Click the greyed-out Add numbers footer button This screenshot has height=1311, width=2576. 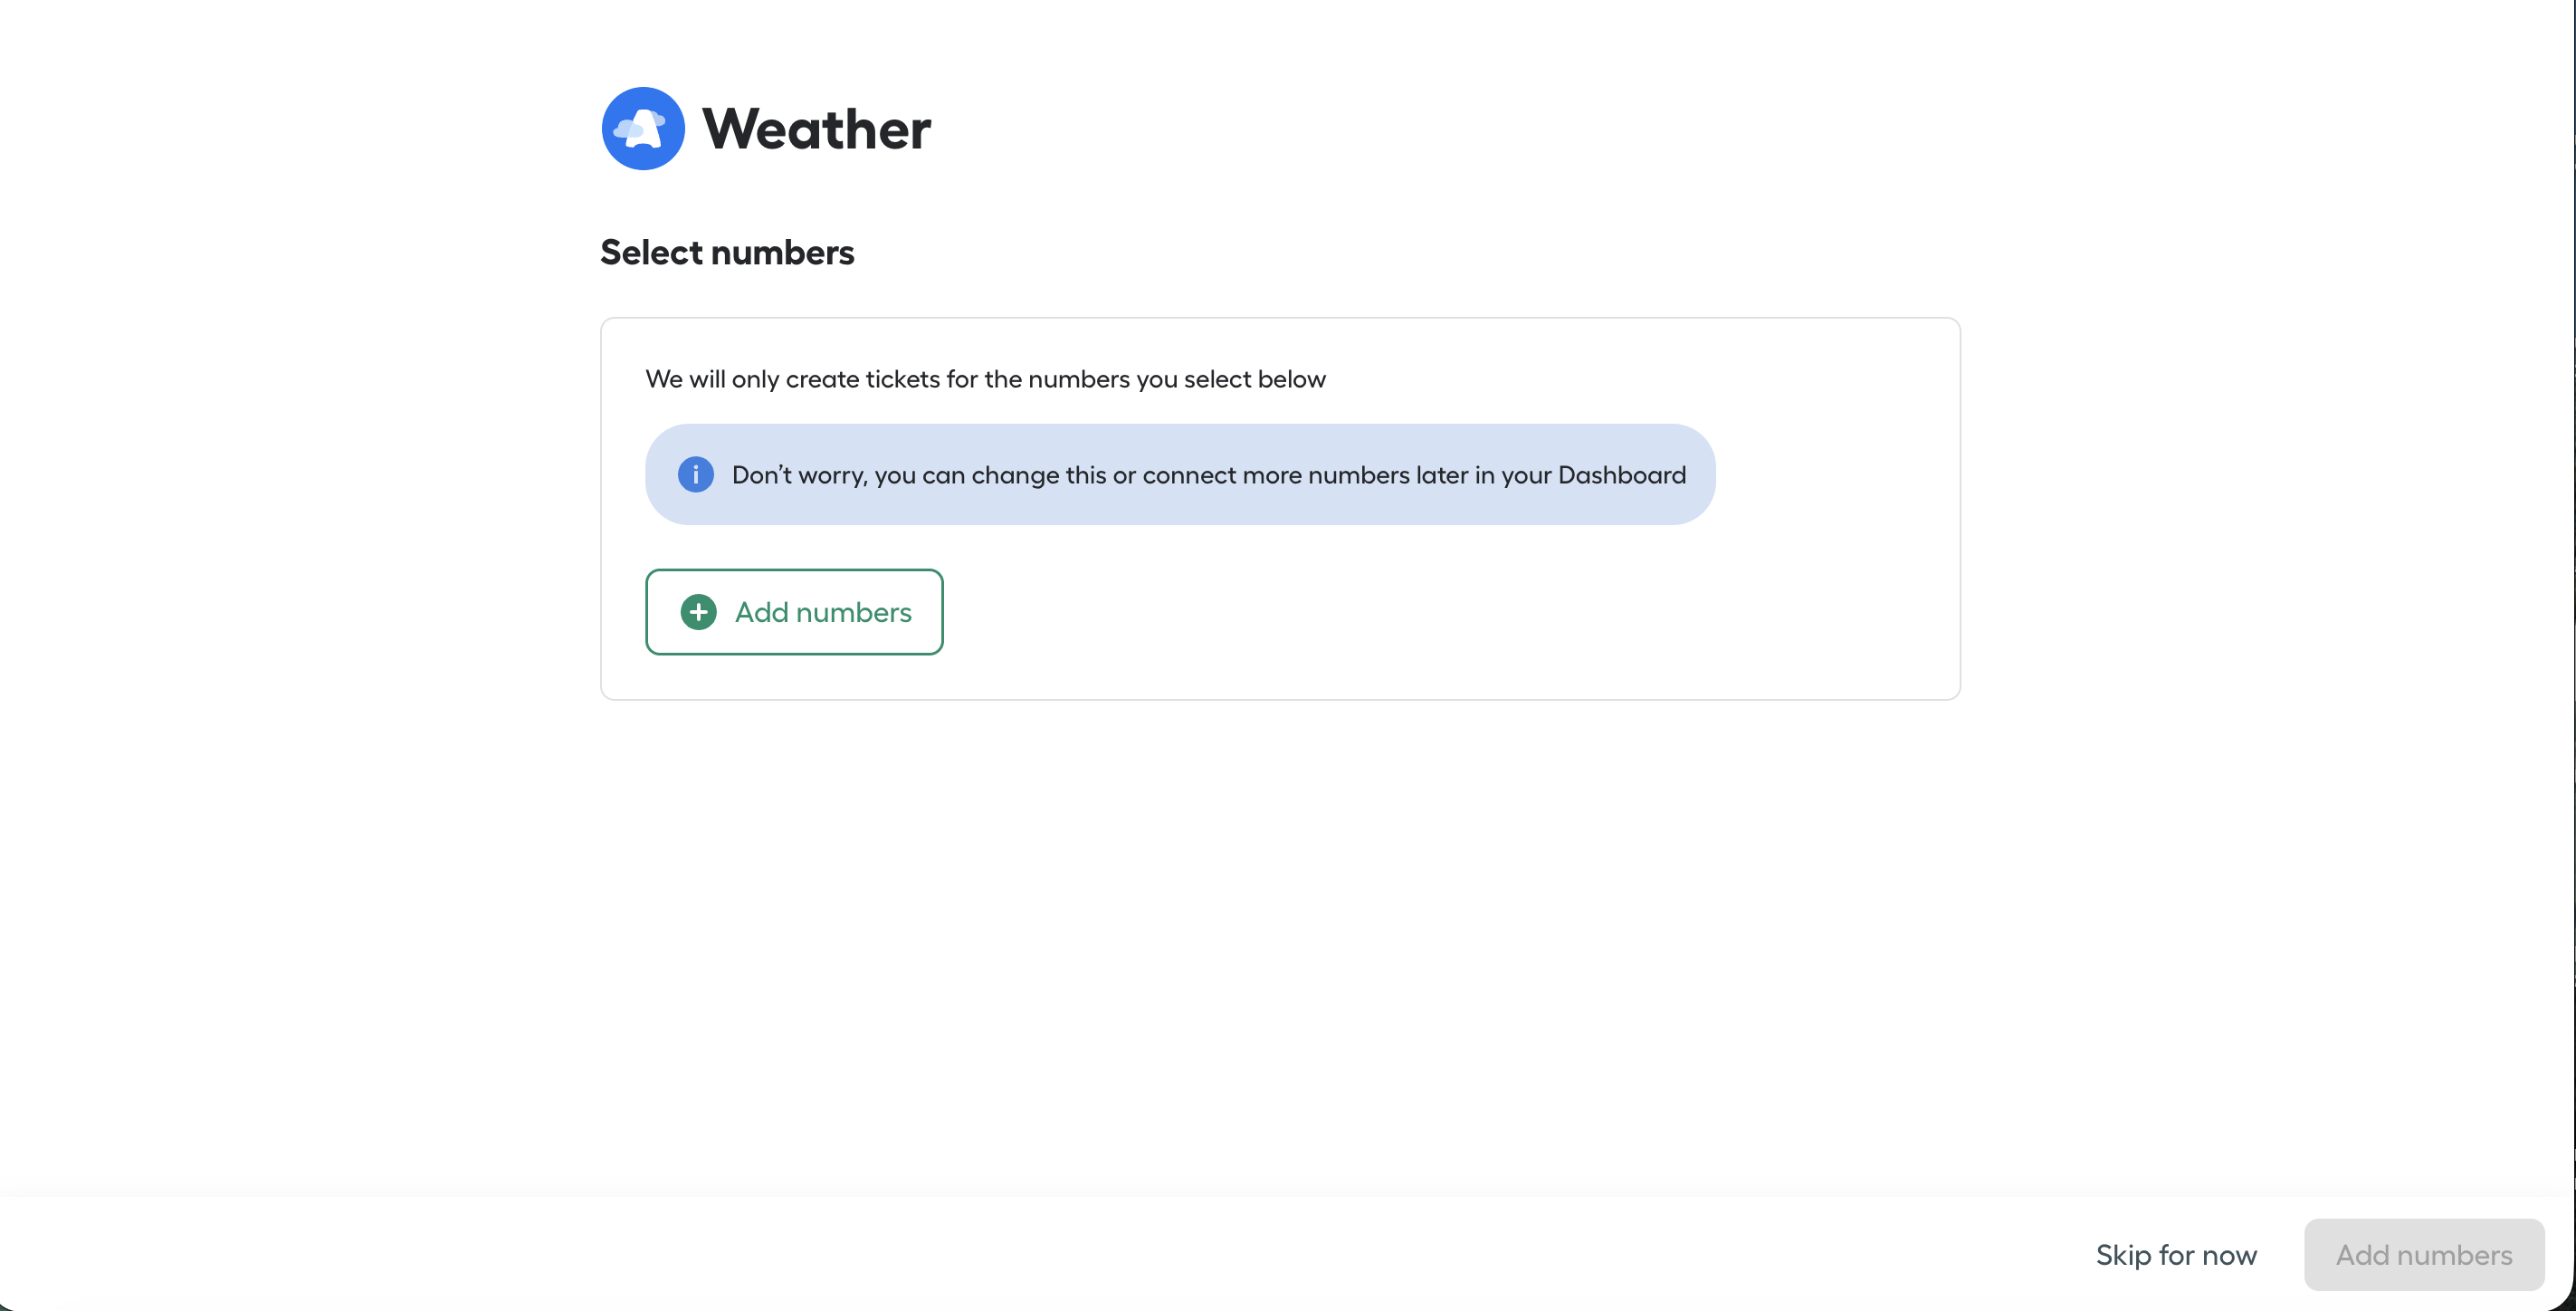(2424, 1255)
